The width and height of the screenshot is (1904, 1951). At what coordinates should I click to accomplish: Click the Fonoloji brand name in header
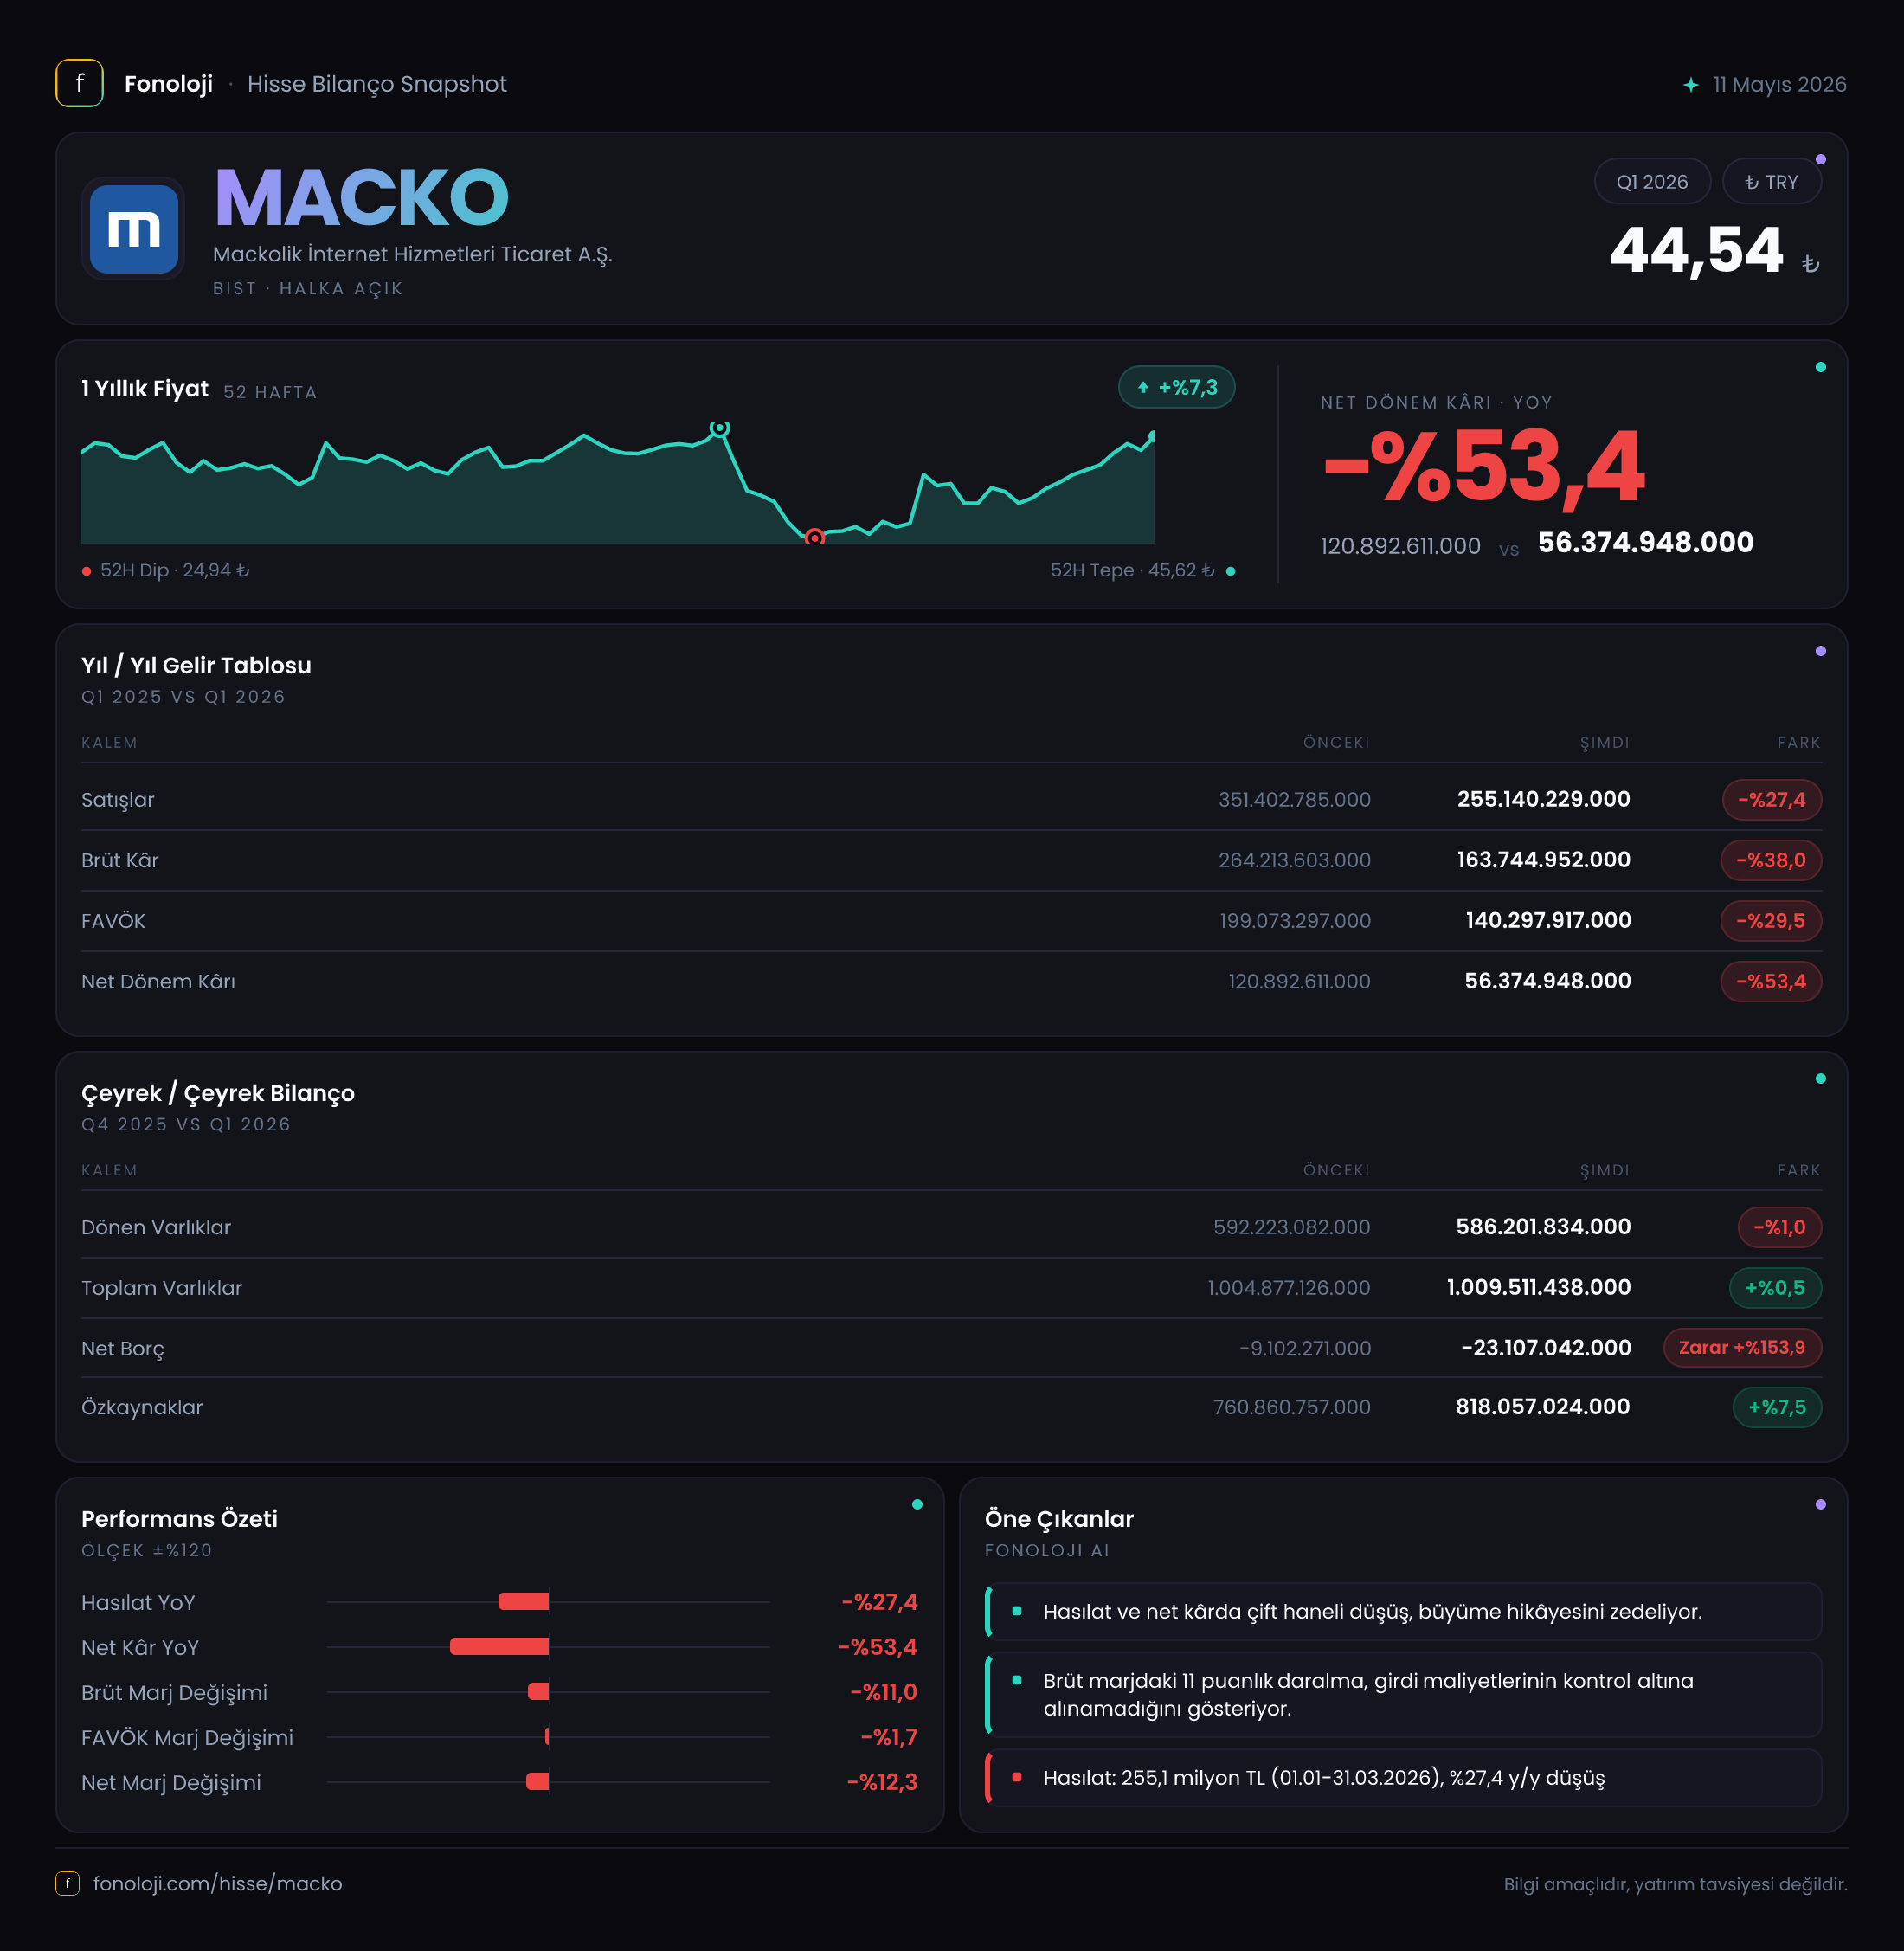pyautogui.click(x=168, y=84)
